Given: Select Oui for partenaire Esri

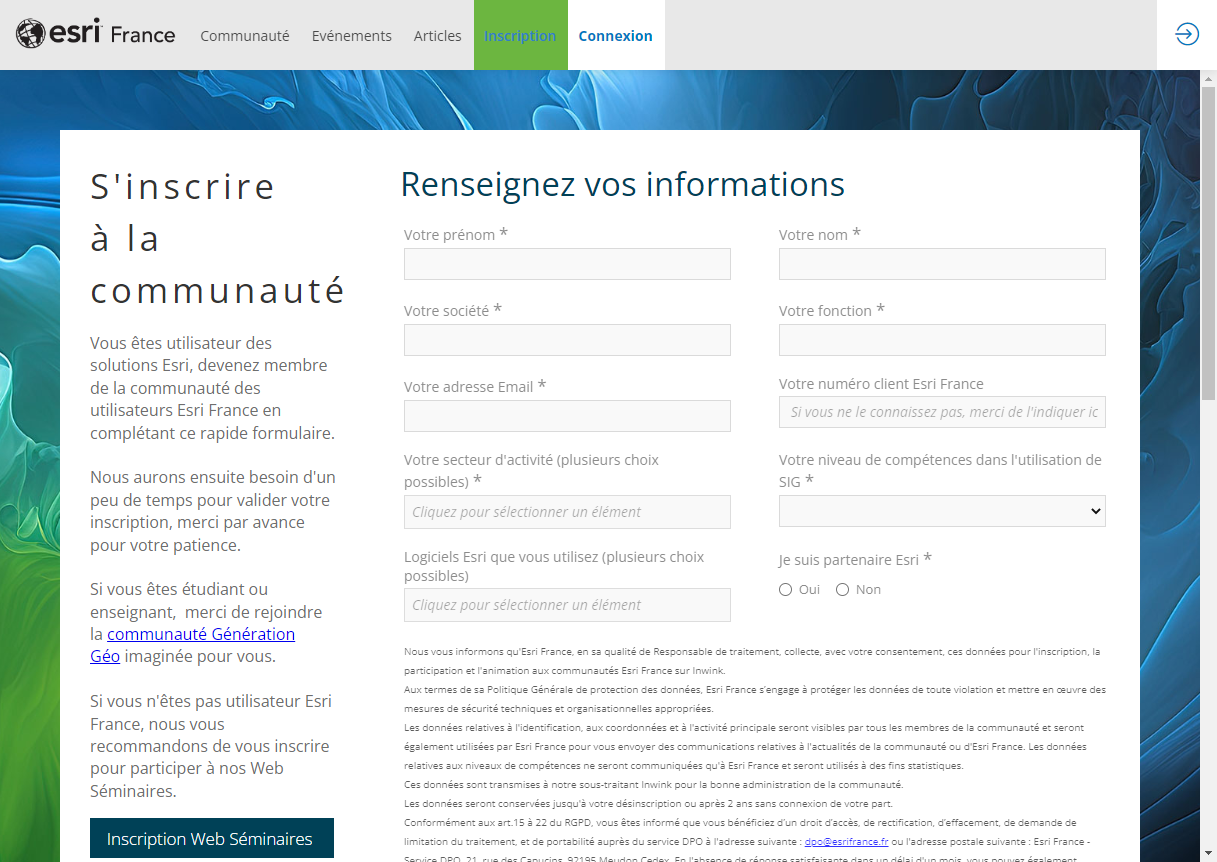Looking at the screenshot, I should [x=785, y=590].
